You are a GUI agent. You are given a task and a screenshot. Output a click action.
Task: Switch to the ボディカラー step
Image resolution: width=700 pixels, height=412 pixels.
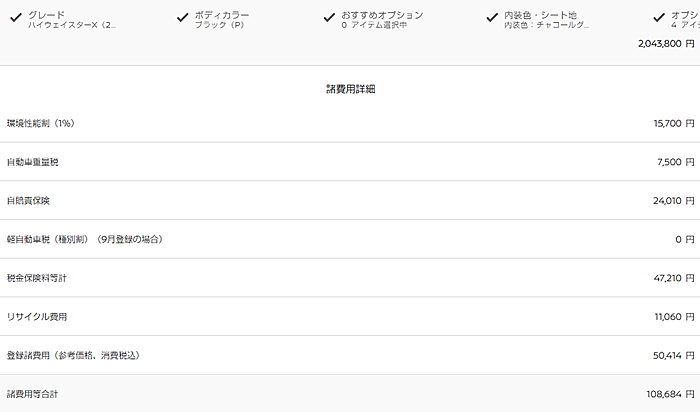tap(221, 15)
